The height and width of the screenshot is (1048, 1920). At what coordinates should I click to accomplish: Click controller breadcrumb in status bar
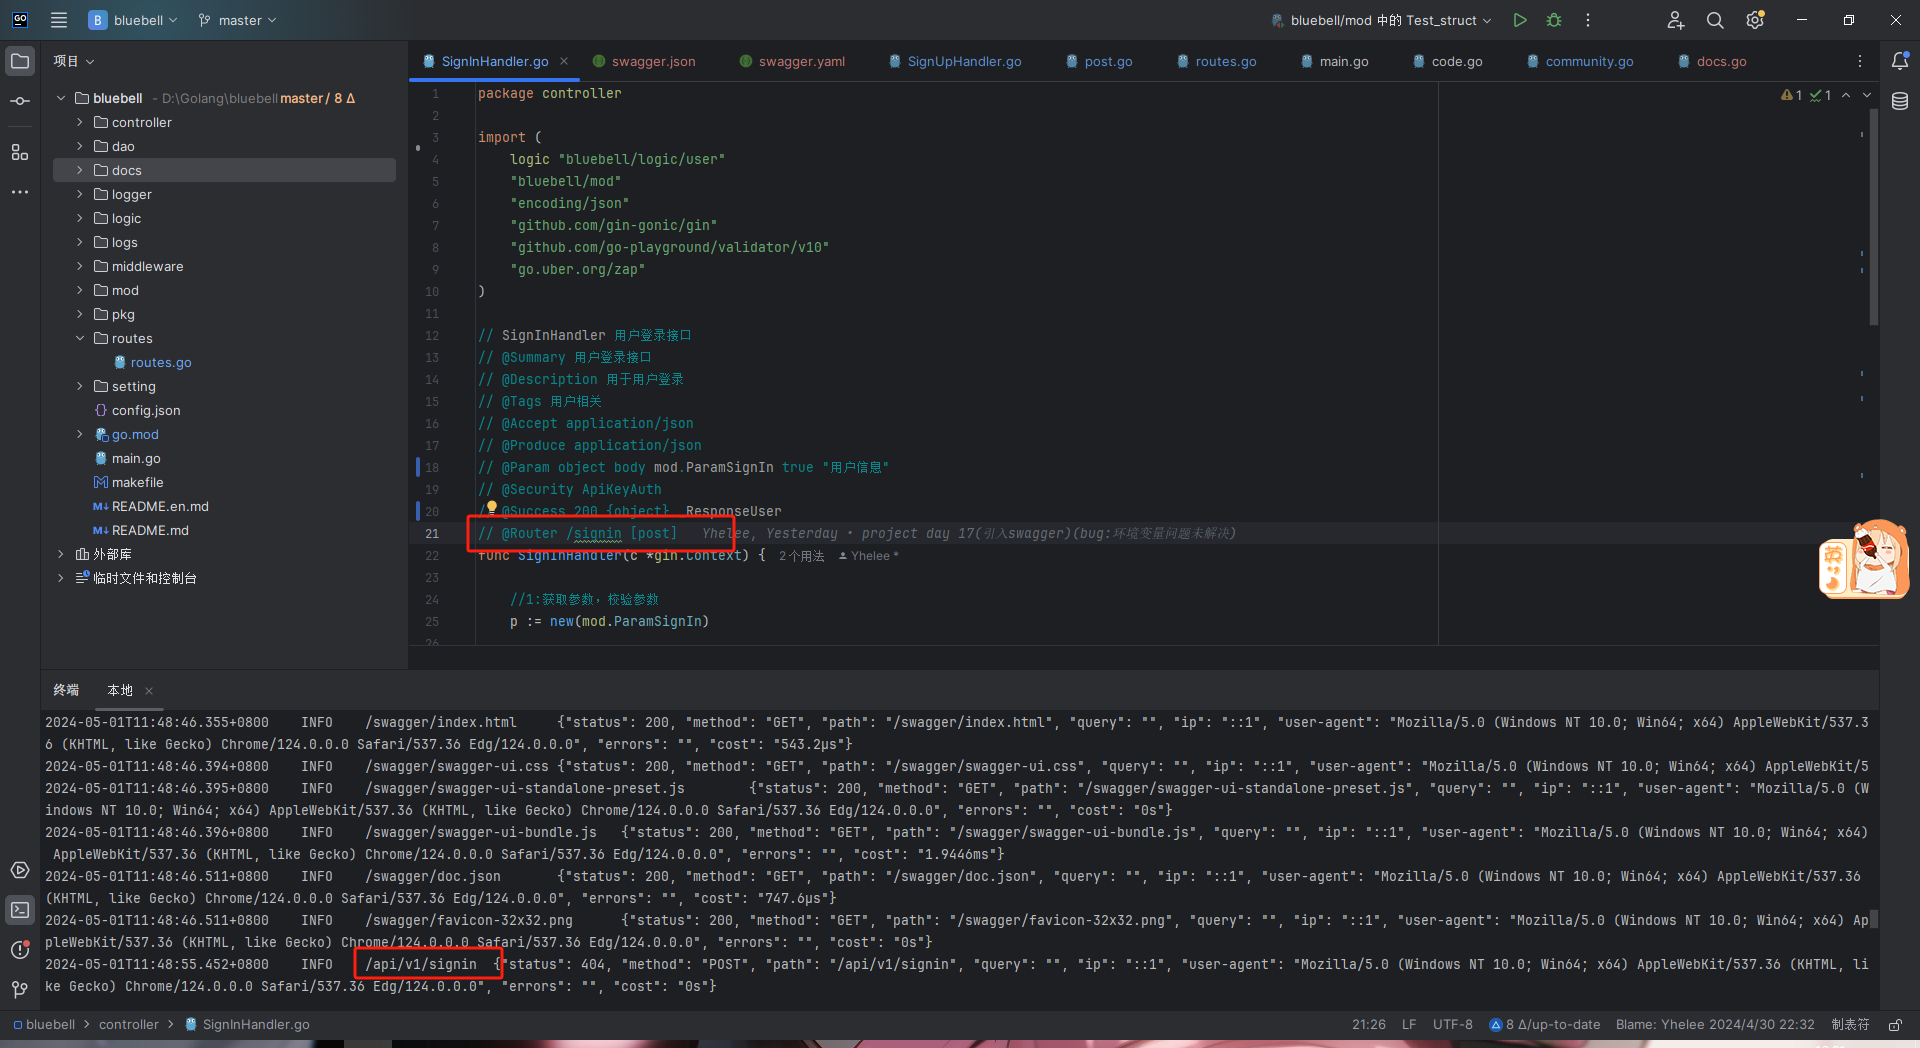[129, 1025]
